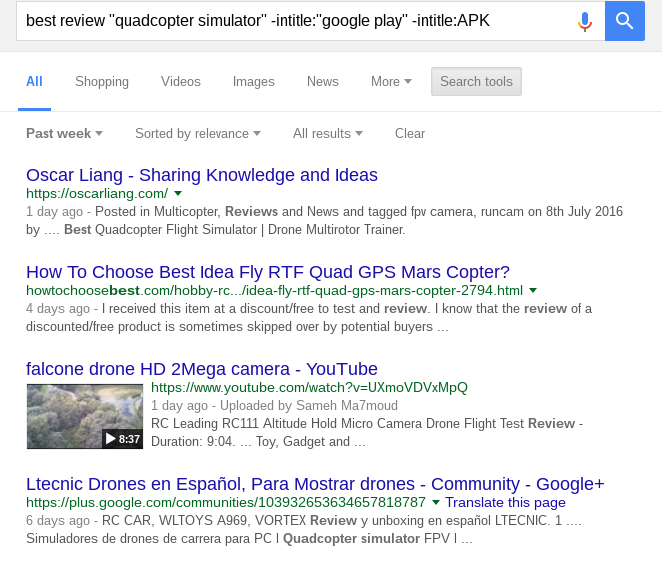Open the Videos results tab

(181, 81)
